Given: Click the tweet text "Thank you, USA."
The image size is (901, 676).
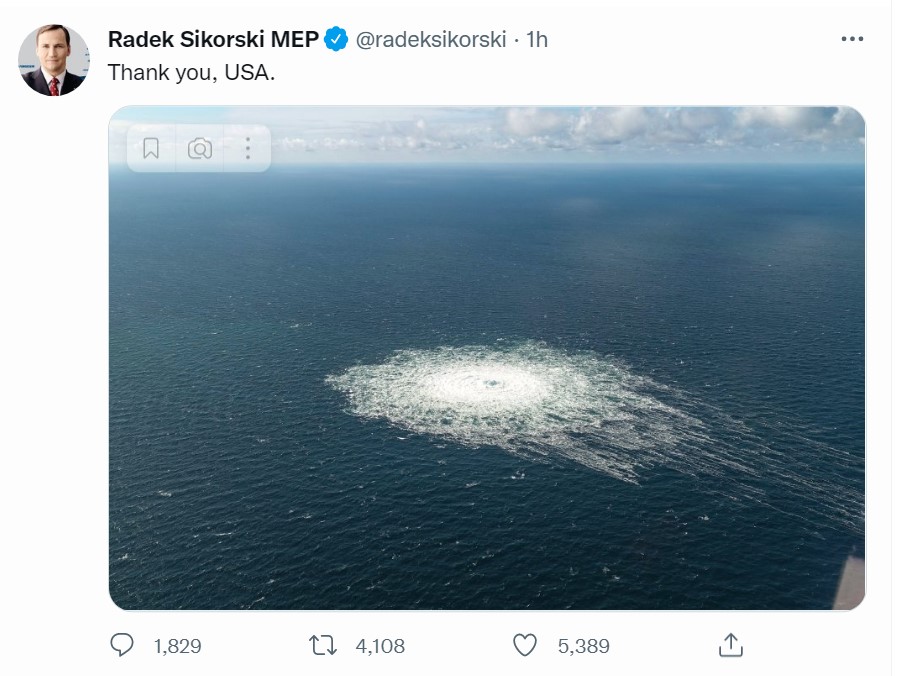Looking at the screenshot, I should point(190,73).
